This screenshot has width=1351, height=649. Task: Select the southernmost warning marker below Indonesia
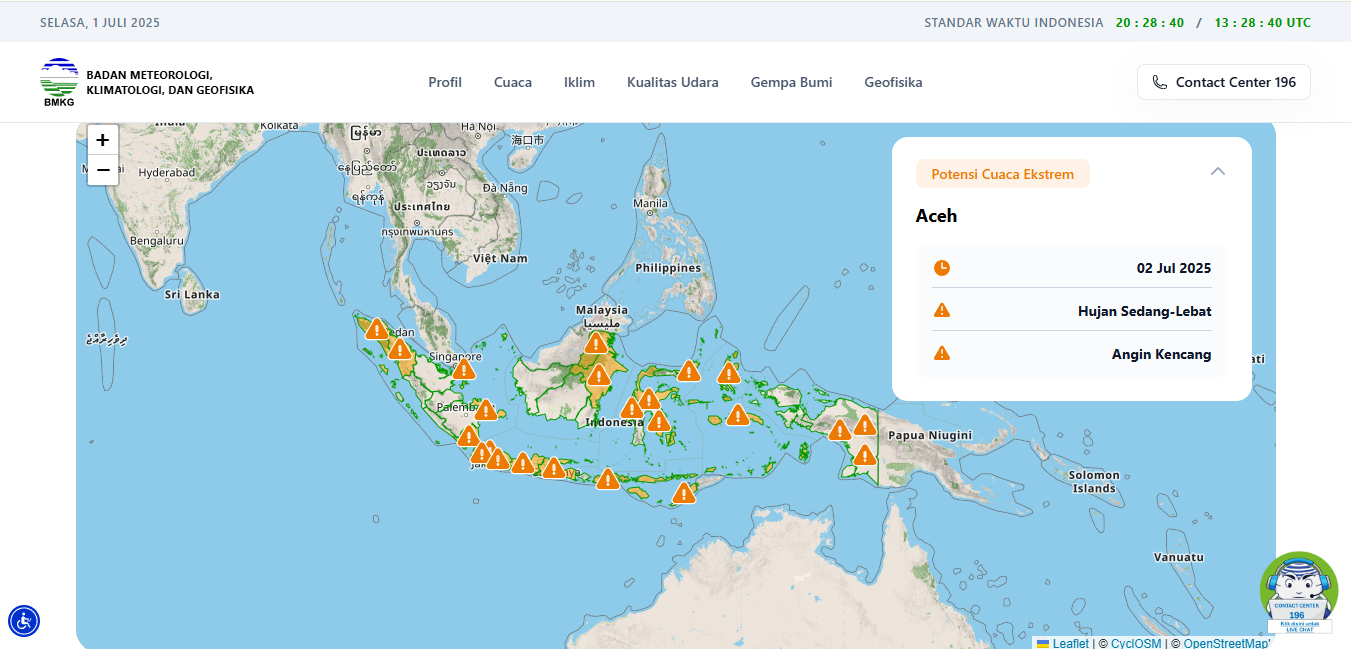click(684, 493)
